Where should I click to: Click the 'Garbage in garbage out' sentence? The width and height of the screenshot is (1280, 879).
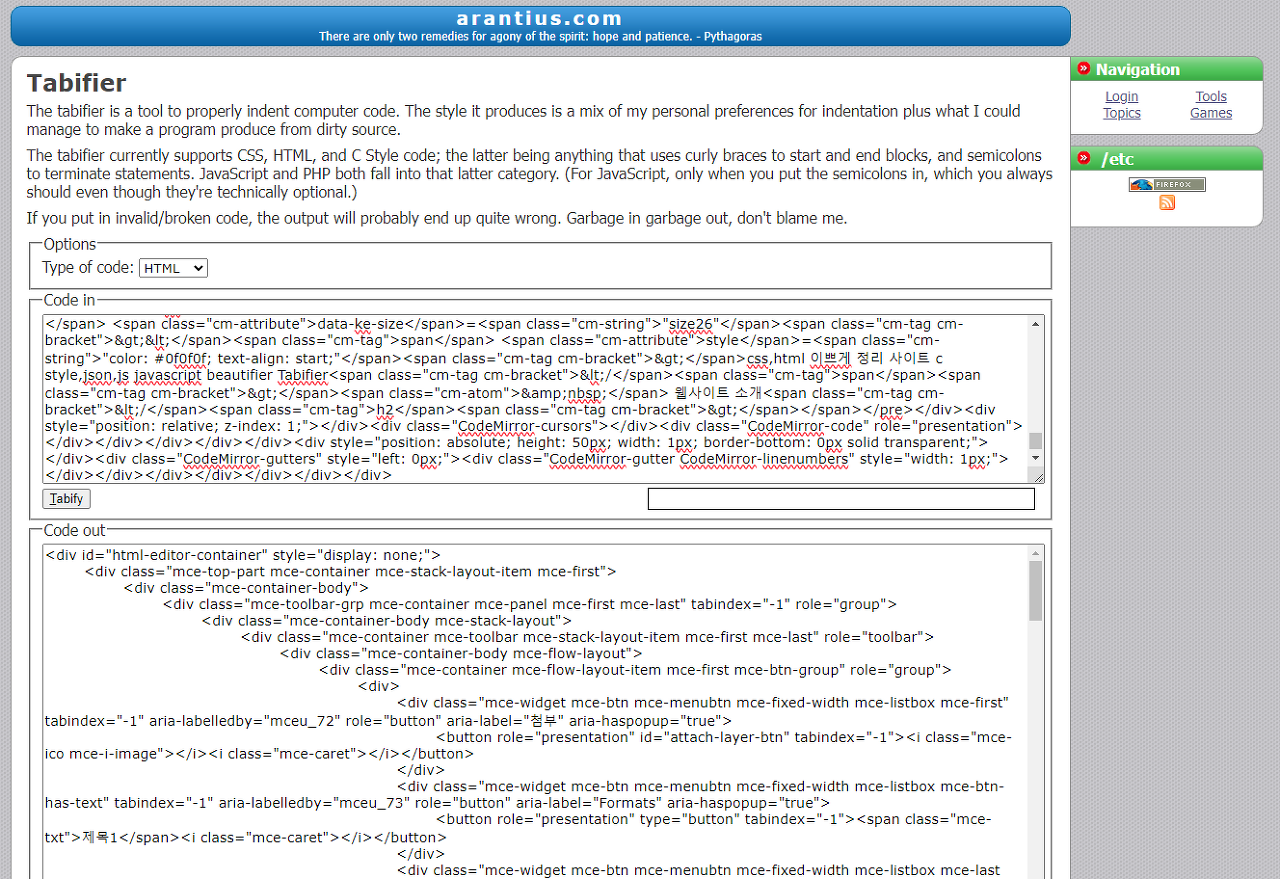point(707,218)
